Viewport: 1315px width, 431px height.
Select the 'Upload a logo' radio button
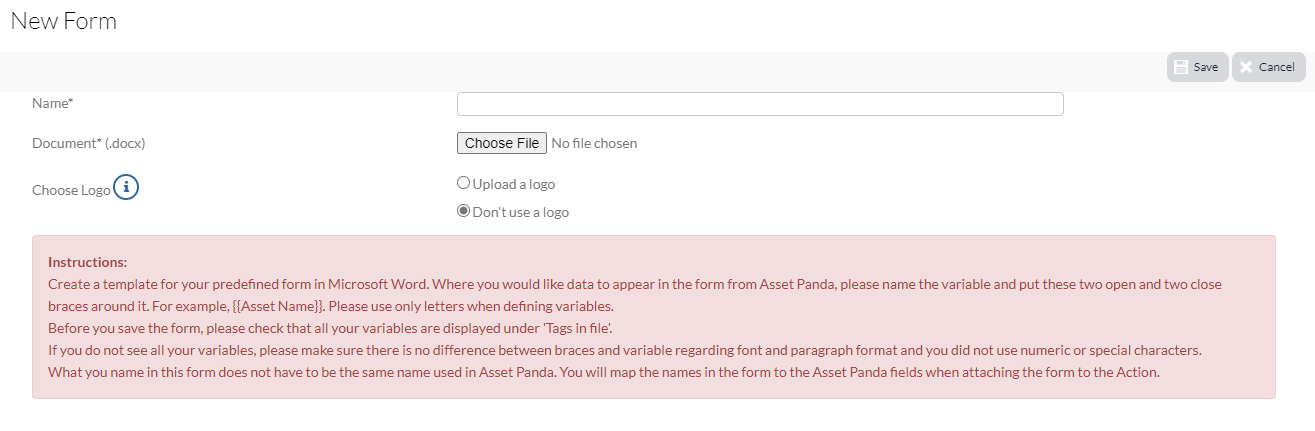pyautogui.click(x=463, y=183)
